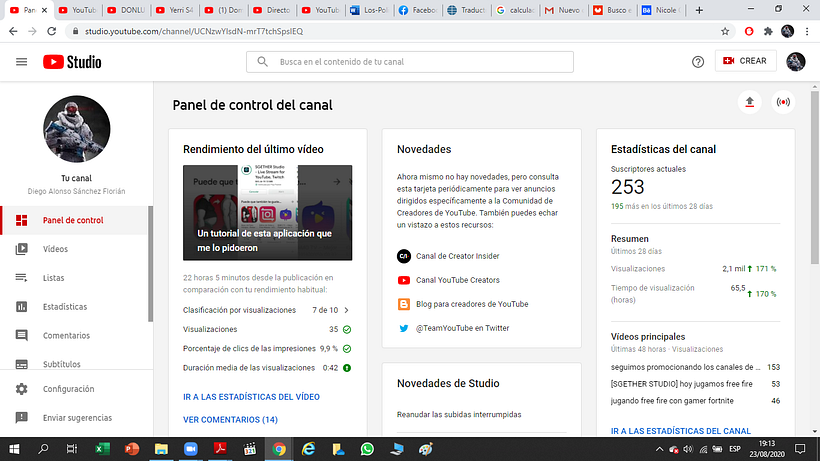Open PowerPoint from the taskbar
This screenshot has width=820, height=461.
(x=132, y=449)
